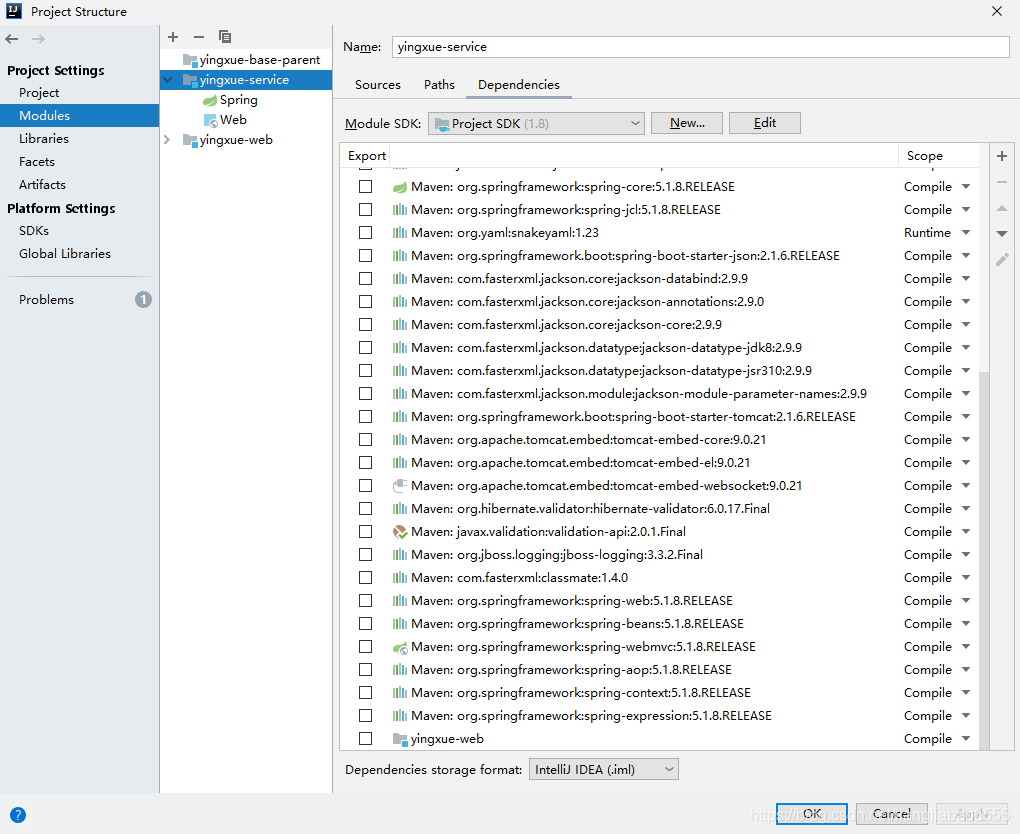
Task: Move dependency up arrow icon
Action: coord(1002,208)
